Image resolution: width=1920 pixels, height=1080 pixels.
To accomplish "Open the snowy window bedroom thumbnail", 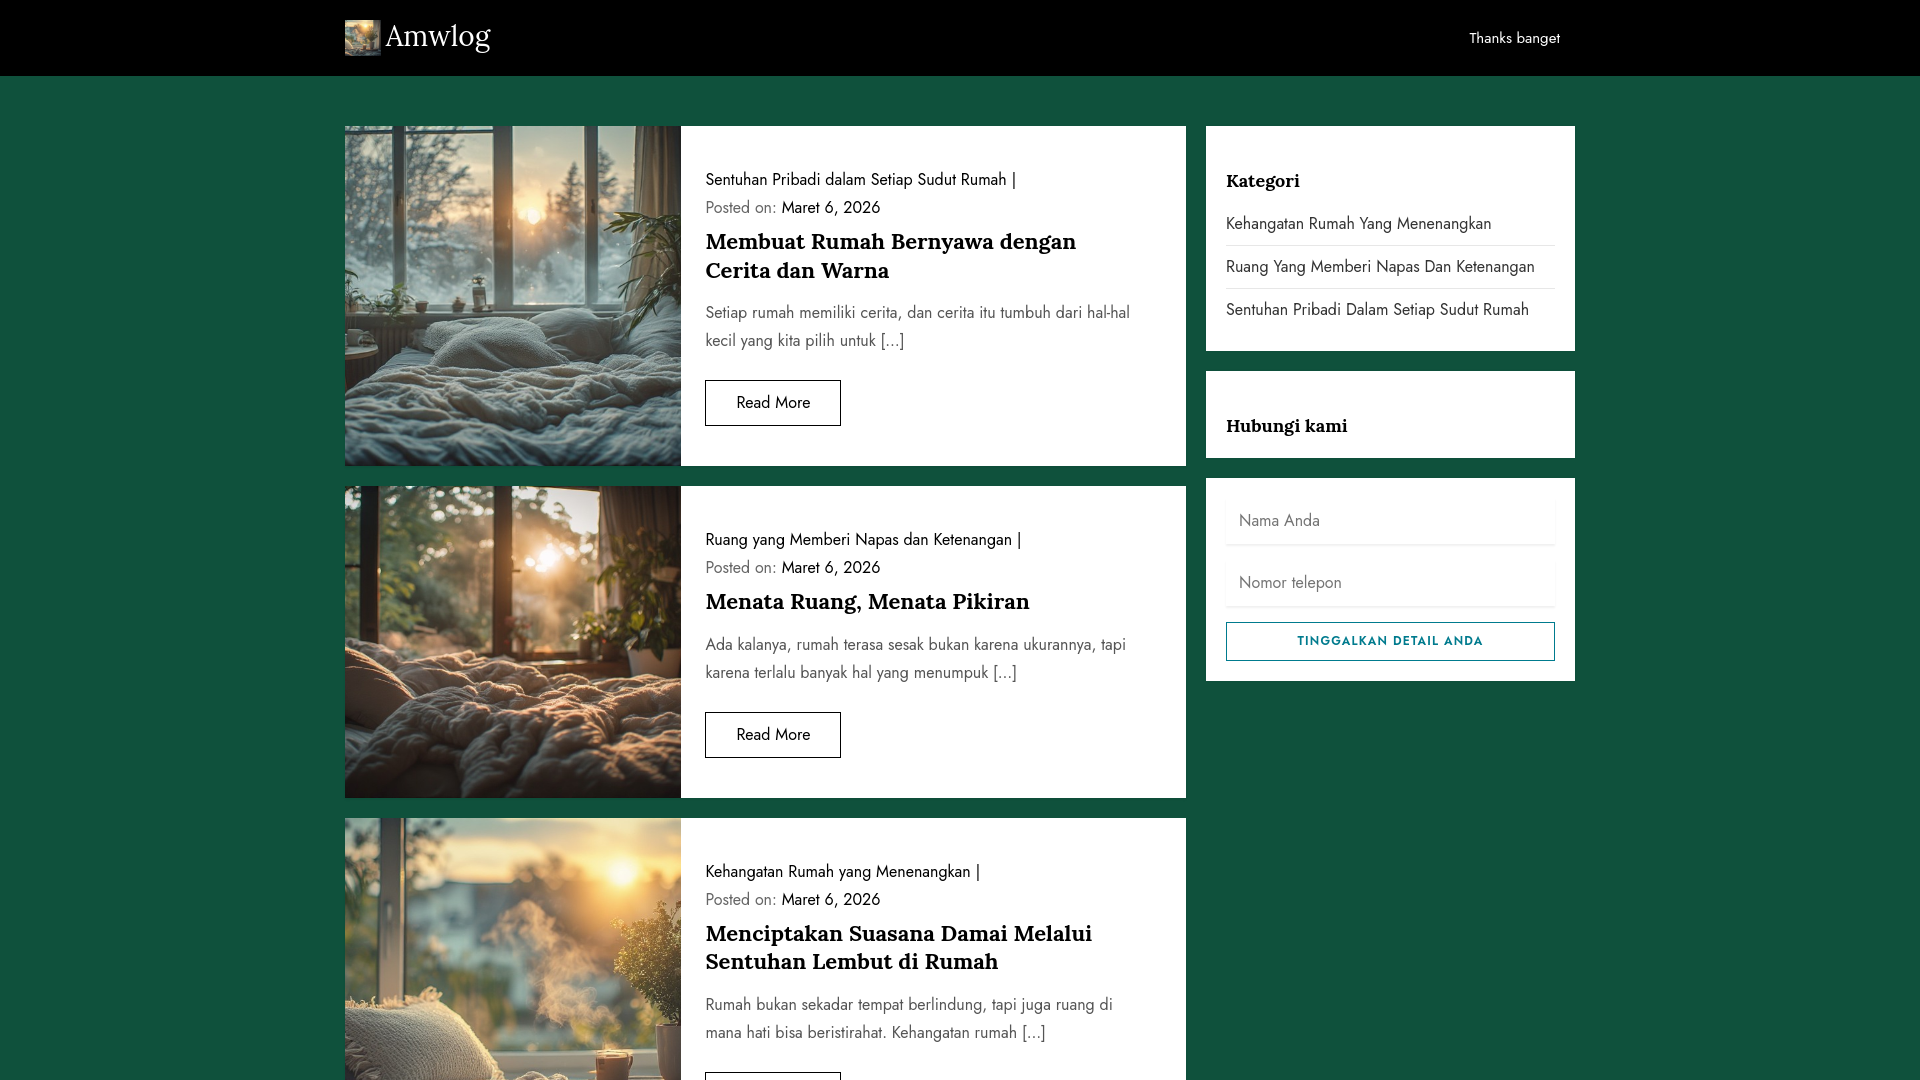I will click(513, 296).
